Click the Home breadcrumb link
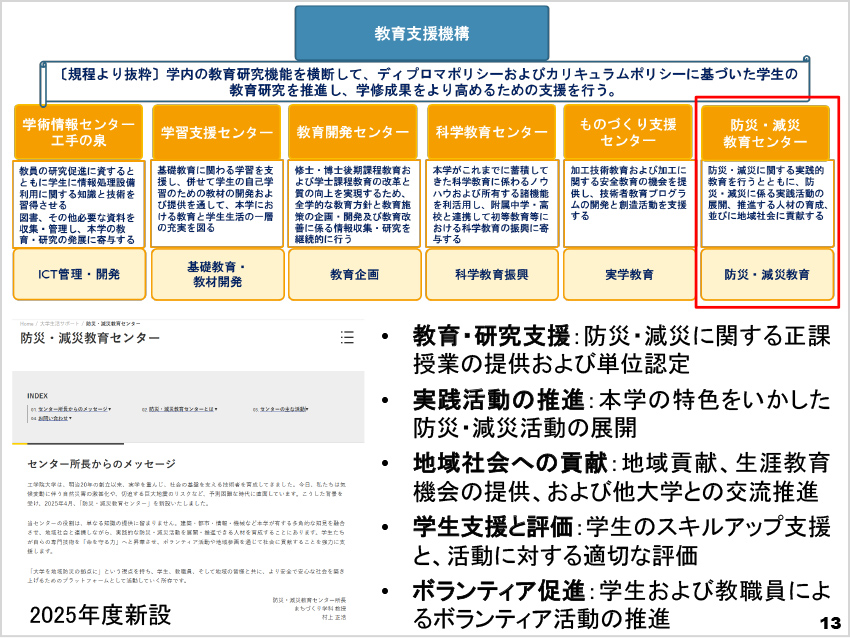The width and height of the screenshot is (850, 638). [26, 324]
